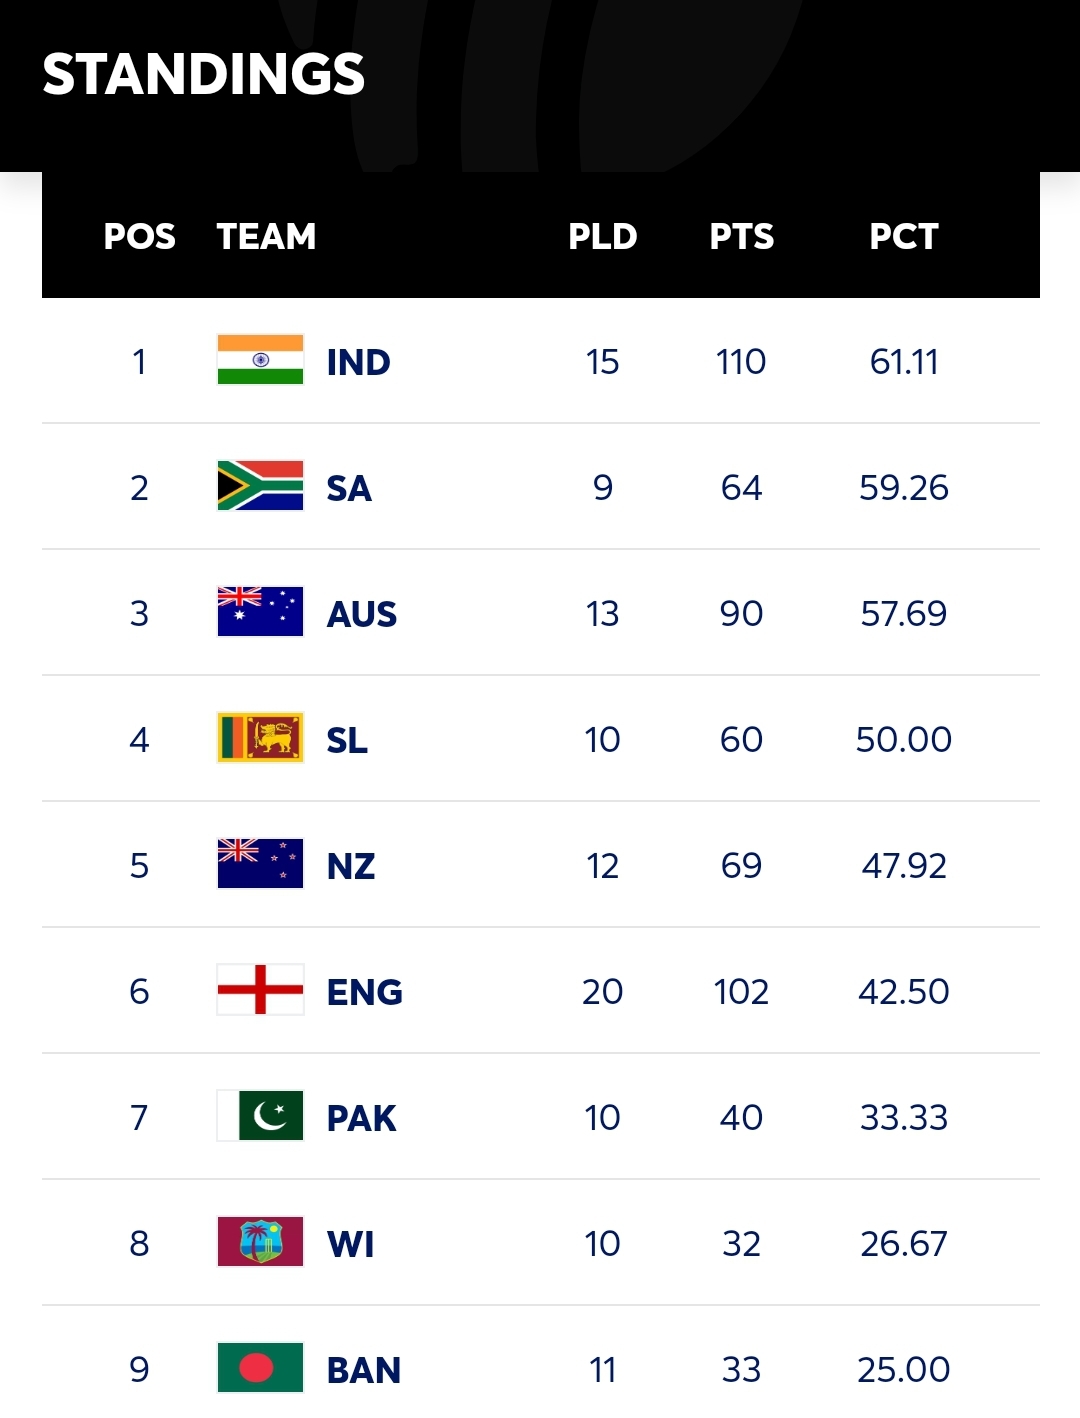The width and height of the screenshot is (1080, 1418).
Task: Click the PLD column header
Action: pos(603,236)
